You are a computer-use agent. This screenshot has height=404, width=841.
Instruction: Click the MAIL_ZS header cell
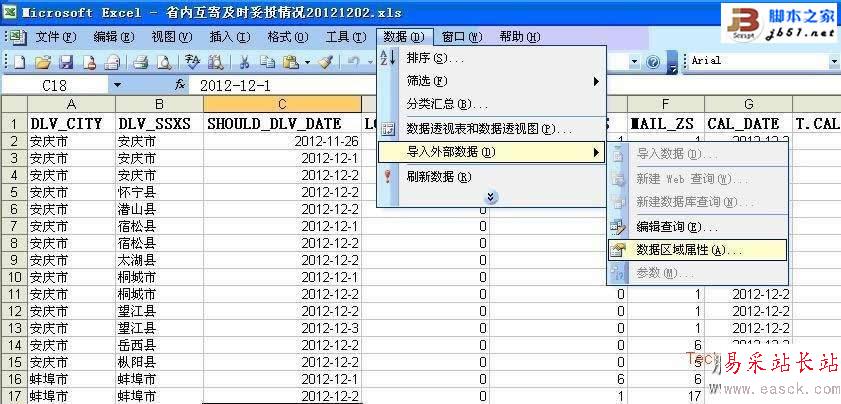coord(666,123)
